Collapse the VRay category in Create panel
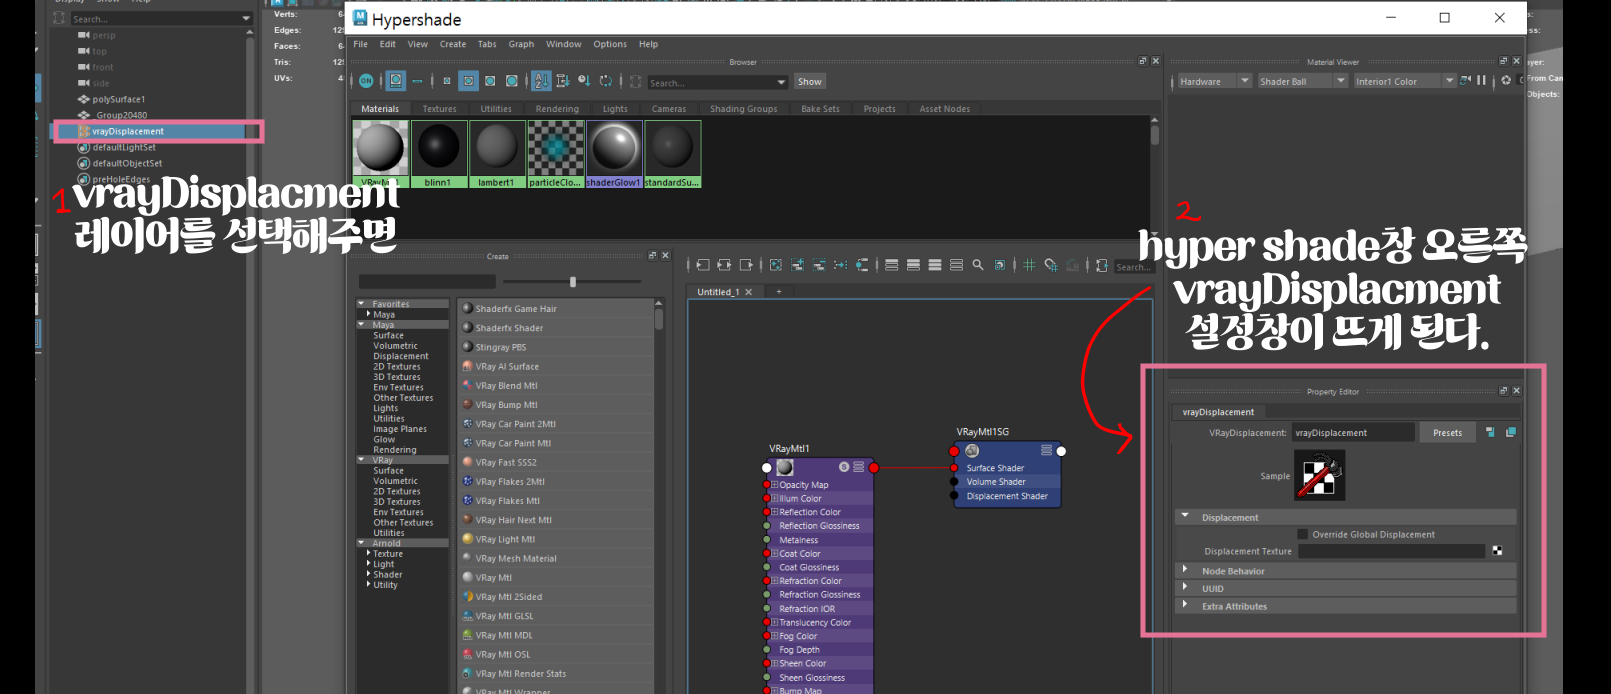The width and height of the screenshot is (1611, 694). (x=361, y=460)
